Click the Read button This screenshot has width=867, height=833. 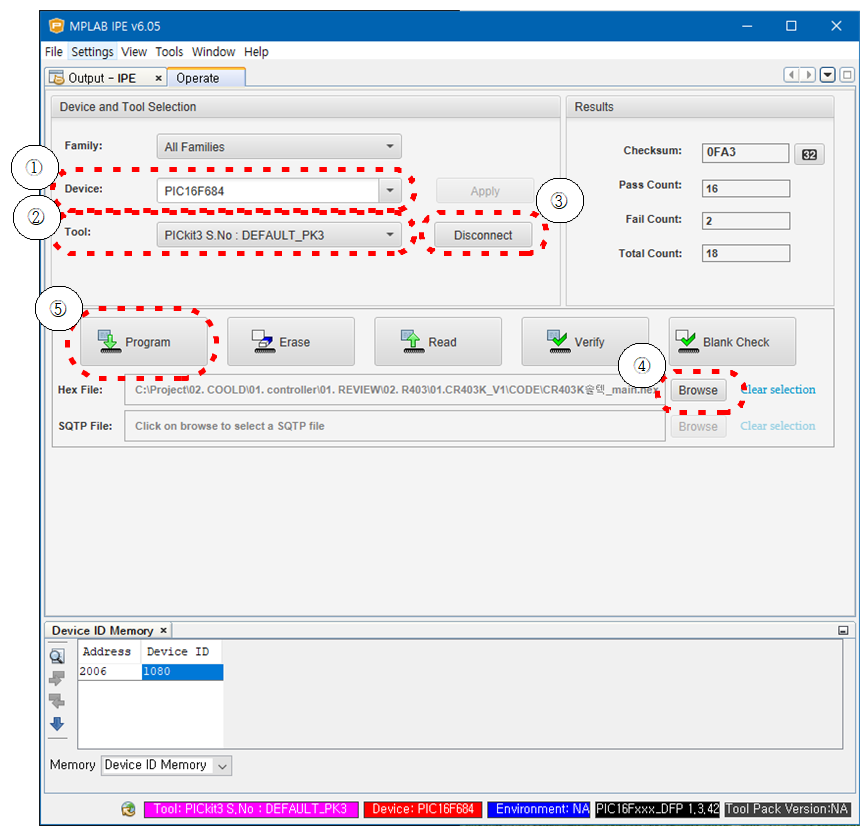(438, 342)
